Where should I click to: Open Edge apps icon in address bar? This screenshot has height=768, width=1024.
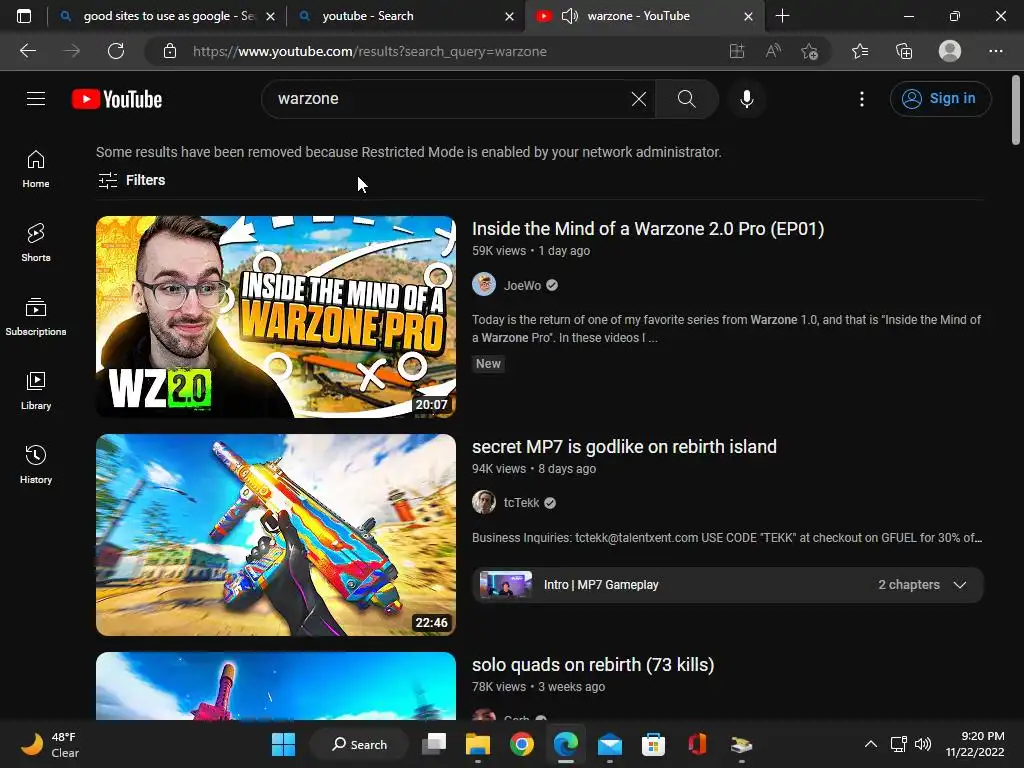pos(737,51)
